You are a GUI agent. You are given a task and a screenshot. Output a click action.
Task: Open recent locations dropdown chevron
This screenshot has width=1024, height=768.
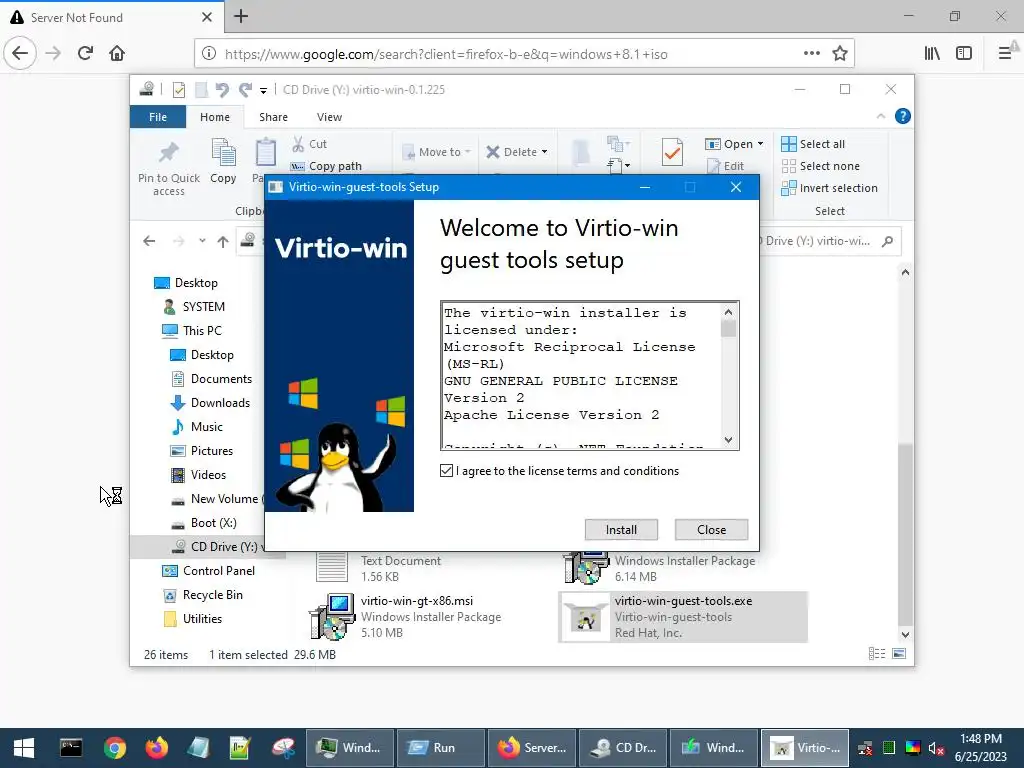pos(202,241)
